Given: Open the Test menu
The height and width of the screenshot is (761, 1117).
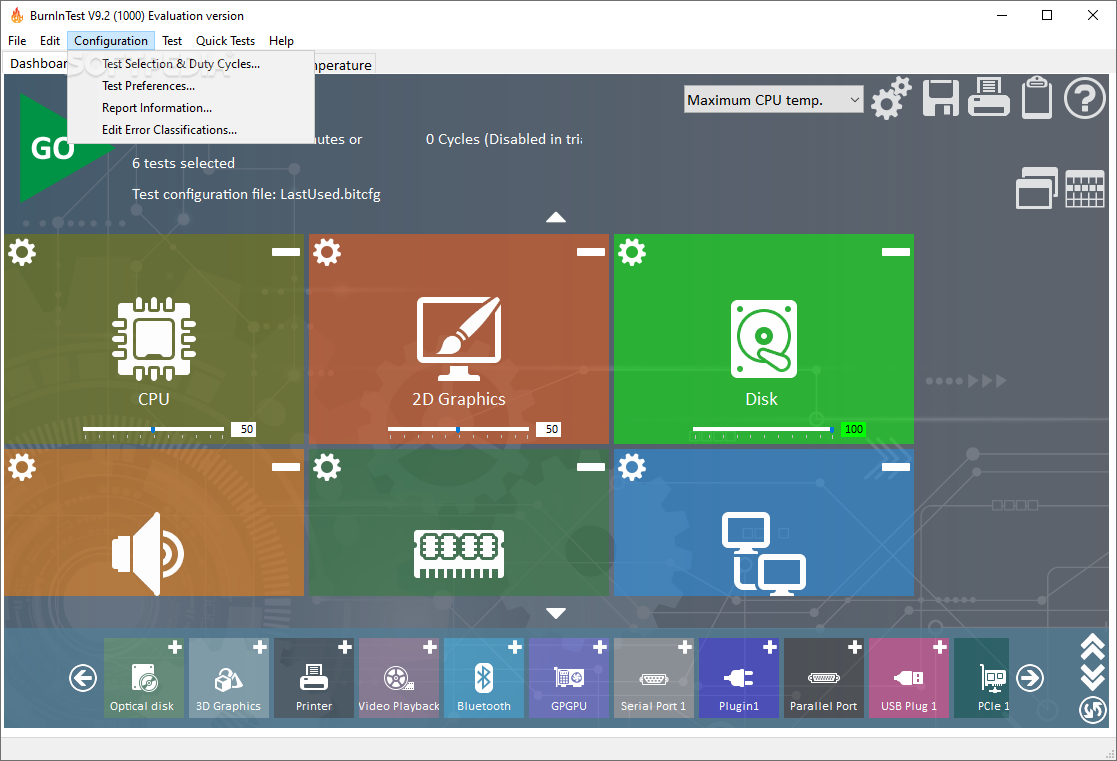Looking at the screenshot, I should 172,41.
